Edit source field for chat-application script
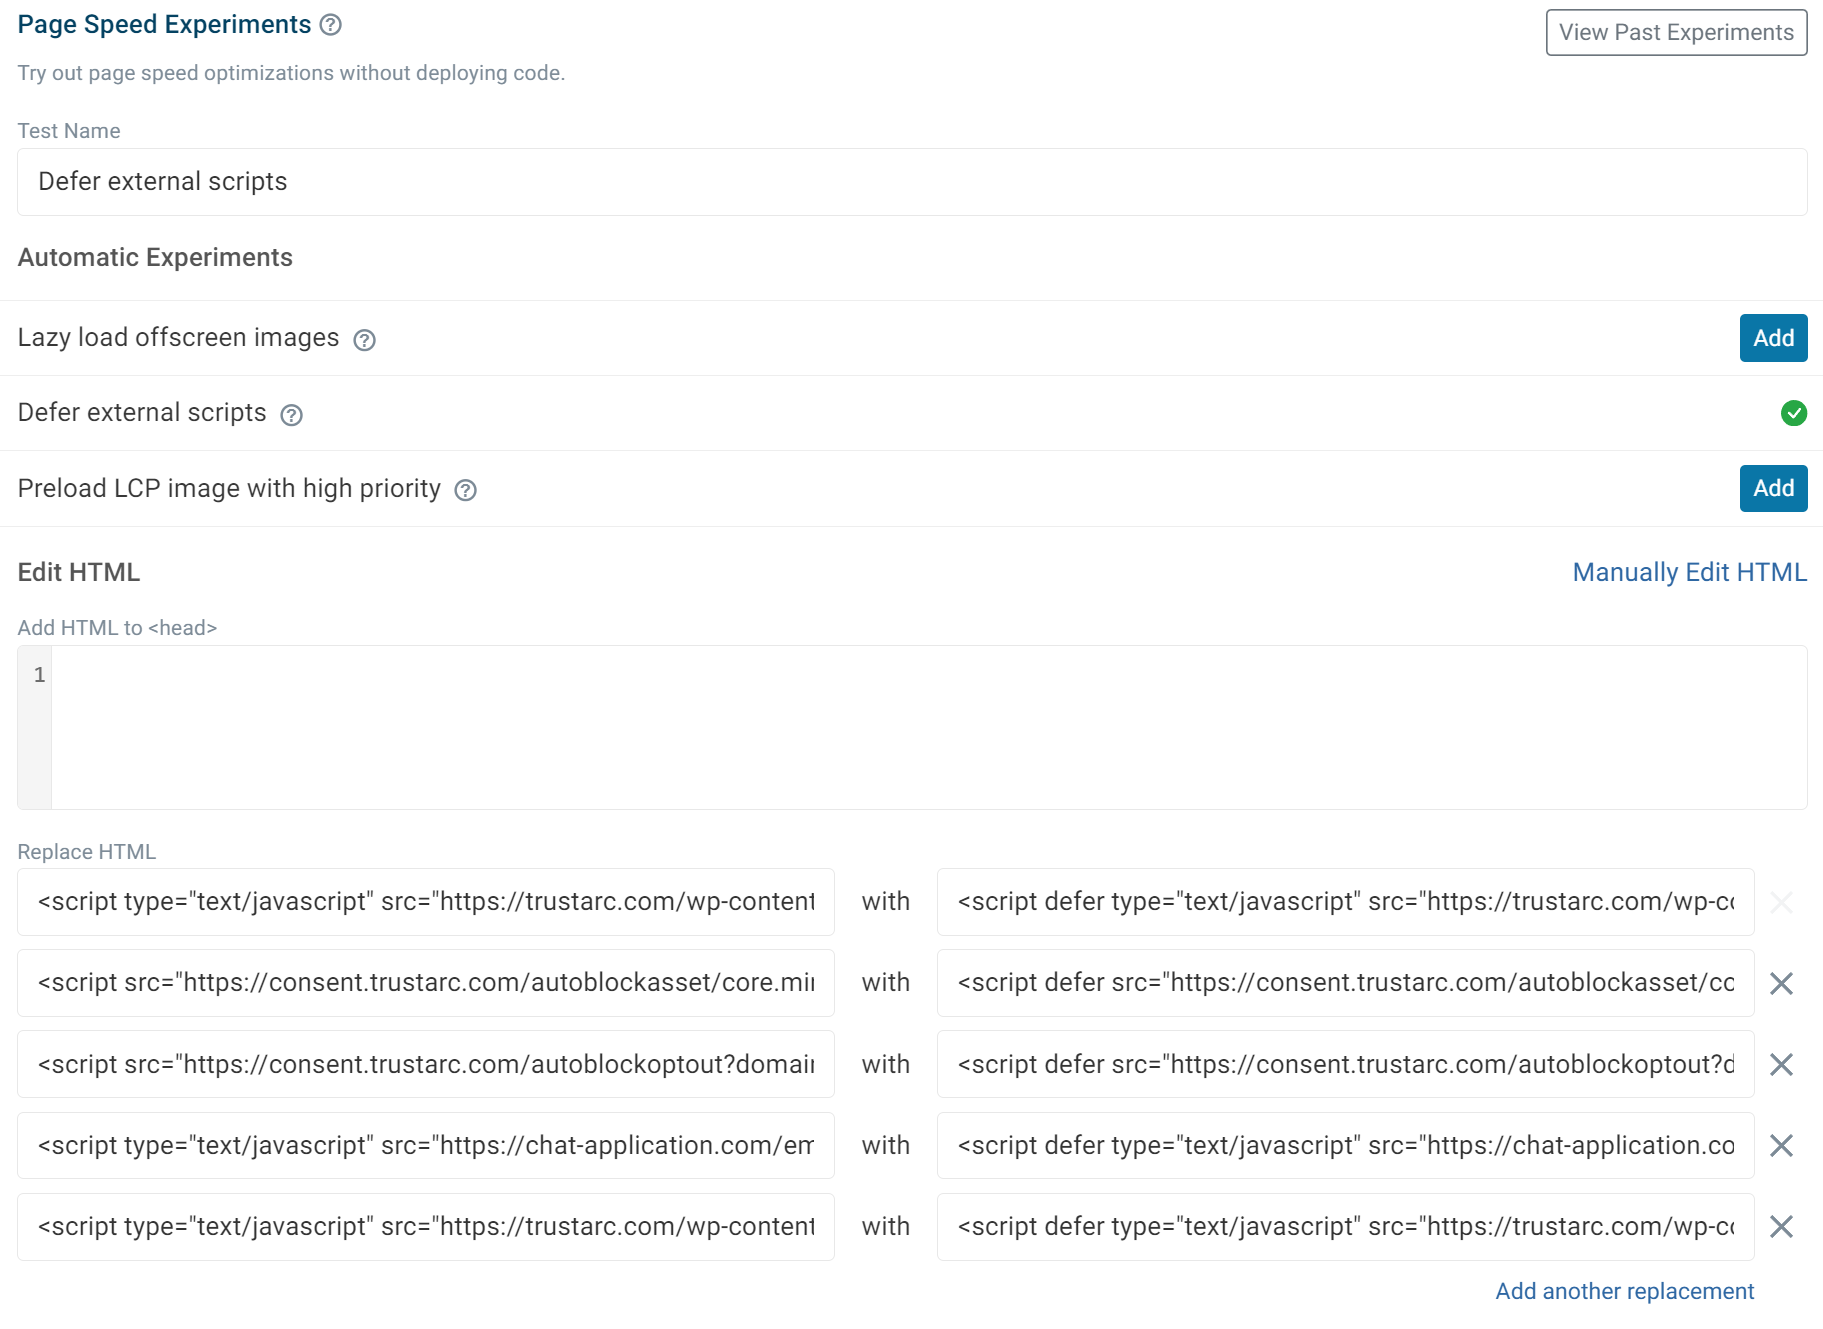Viewport: 1823px width, 1329px height. [426, 1145]
